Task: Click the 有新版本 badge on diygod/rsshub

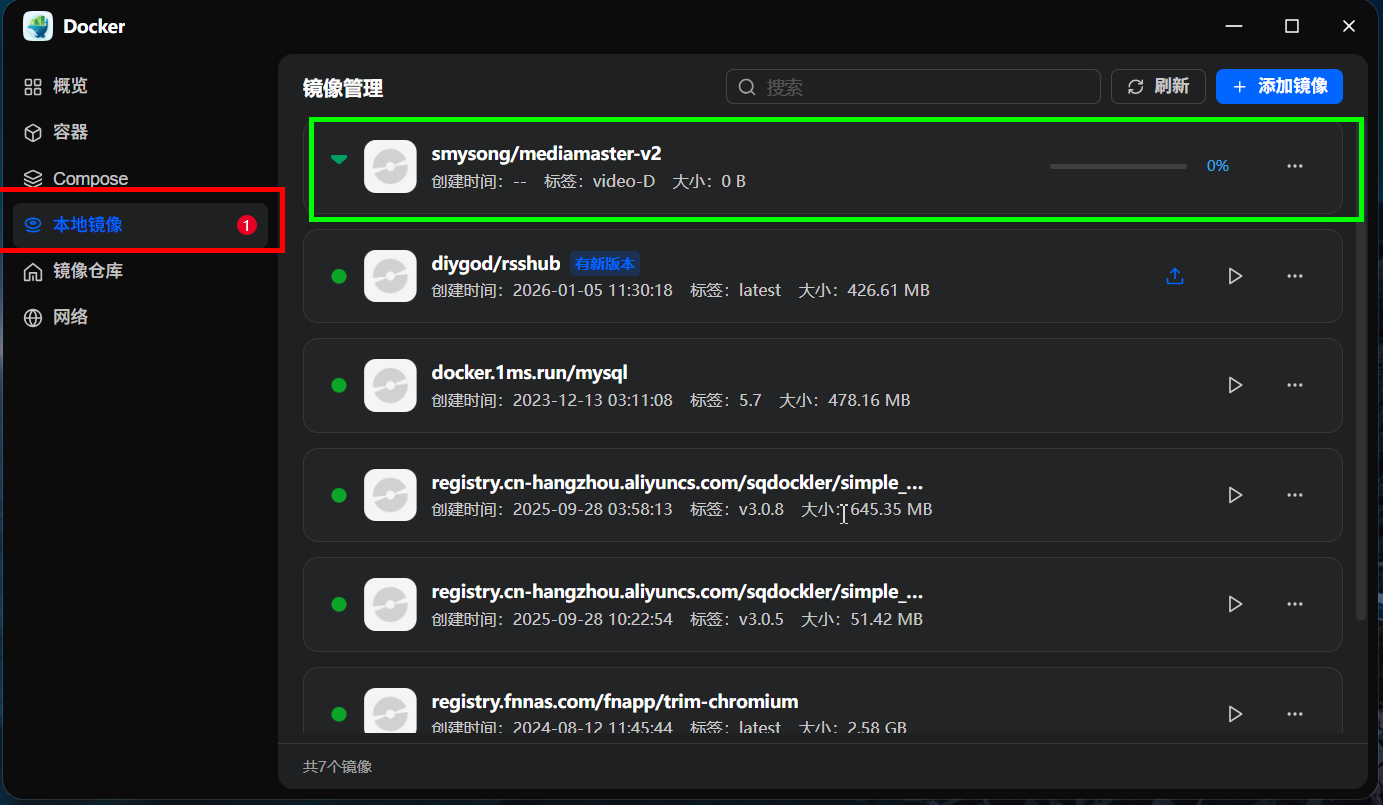Action: (605, 264)
